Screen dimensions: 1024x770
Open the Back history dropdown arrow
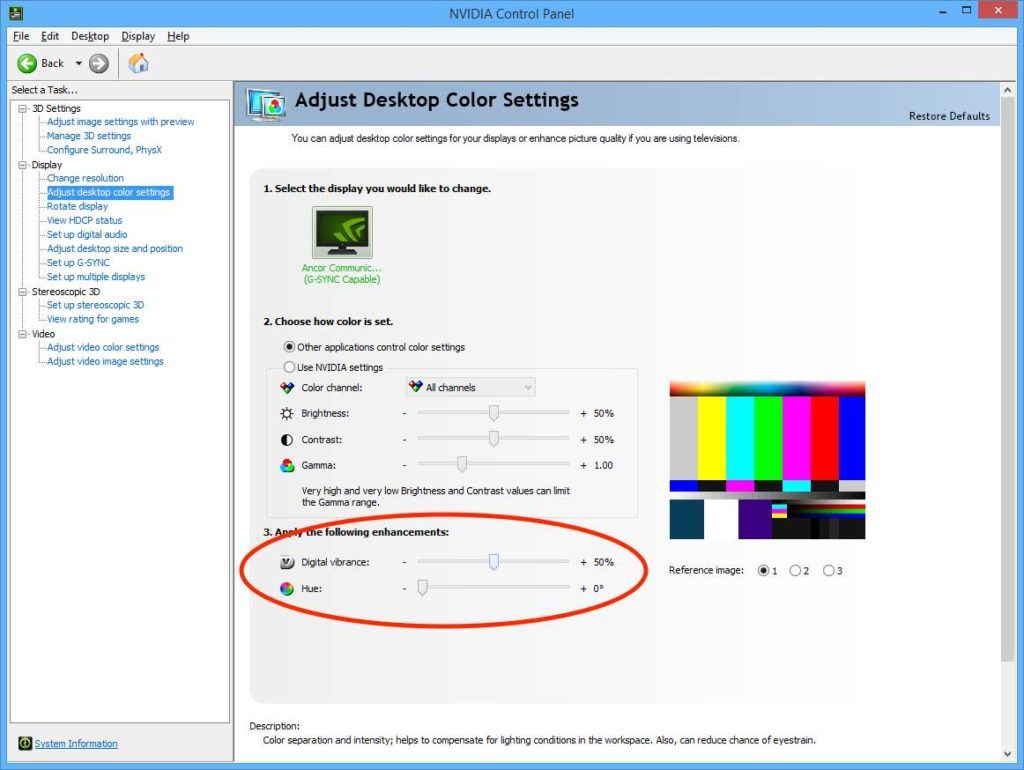(78, 63)
